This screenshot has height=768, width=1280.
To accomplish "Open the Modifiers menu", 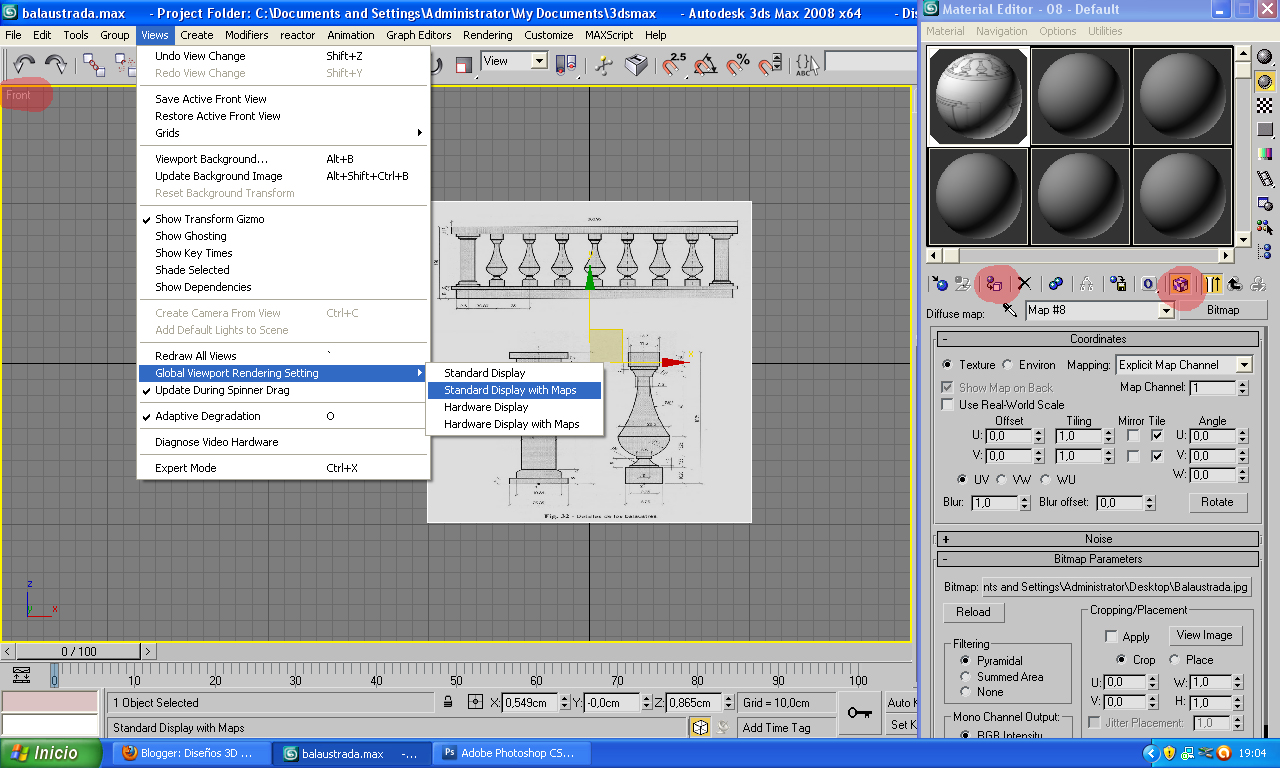I will (x=246, y=35).
